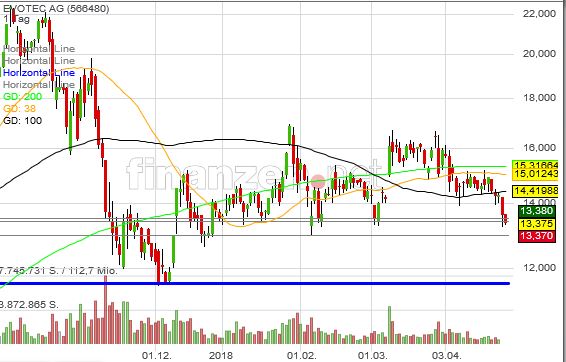Select the 12,000 price axis label
This screenshot has width=566, height=362.
(539, 267)
